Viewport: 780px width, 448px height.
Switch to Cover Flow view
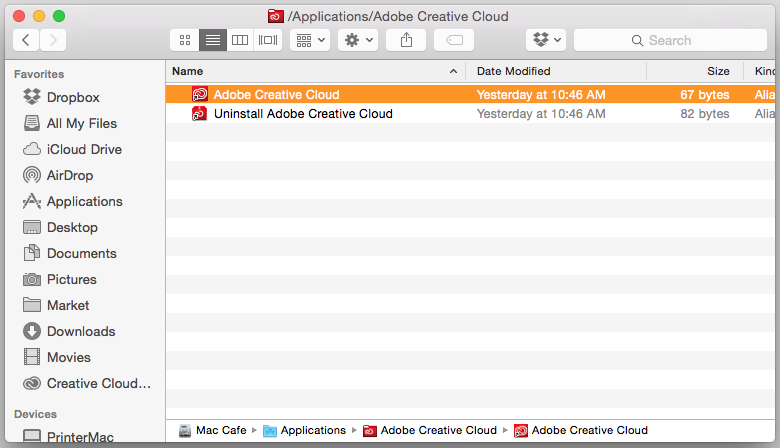(x=268, y=40)
